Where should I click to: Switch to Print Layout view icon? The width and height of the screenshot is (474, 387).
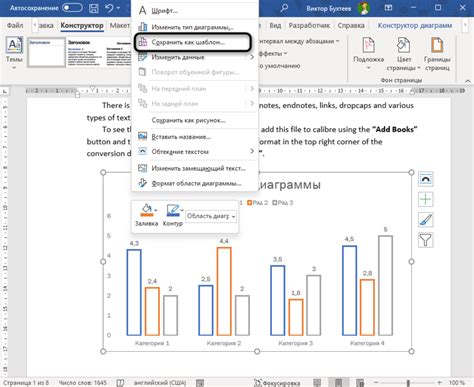click(338, 383)
